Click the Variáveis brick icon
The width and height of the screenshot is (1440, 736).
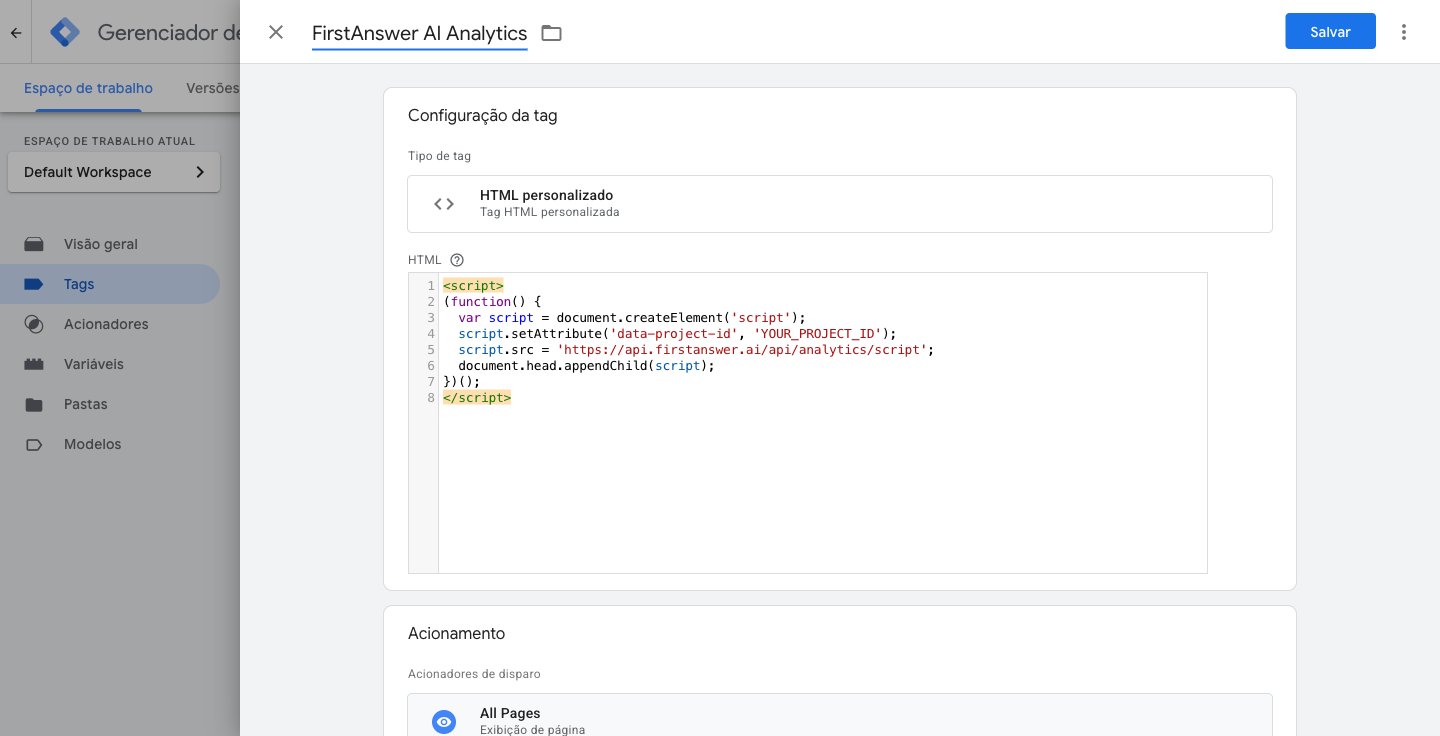click(34, 364)
